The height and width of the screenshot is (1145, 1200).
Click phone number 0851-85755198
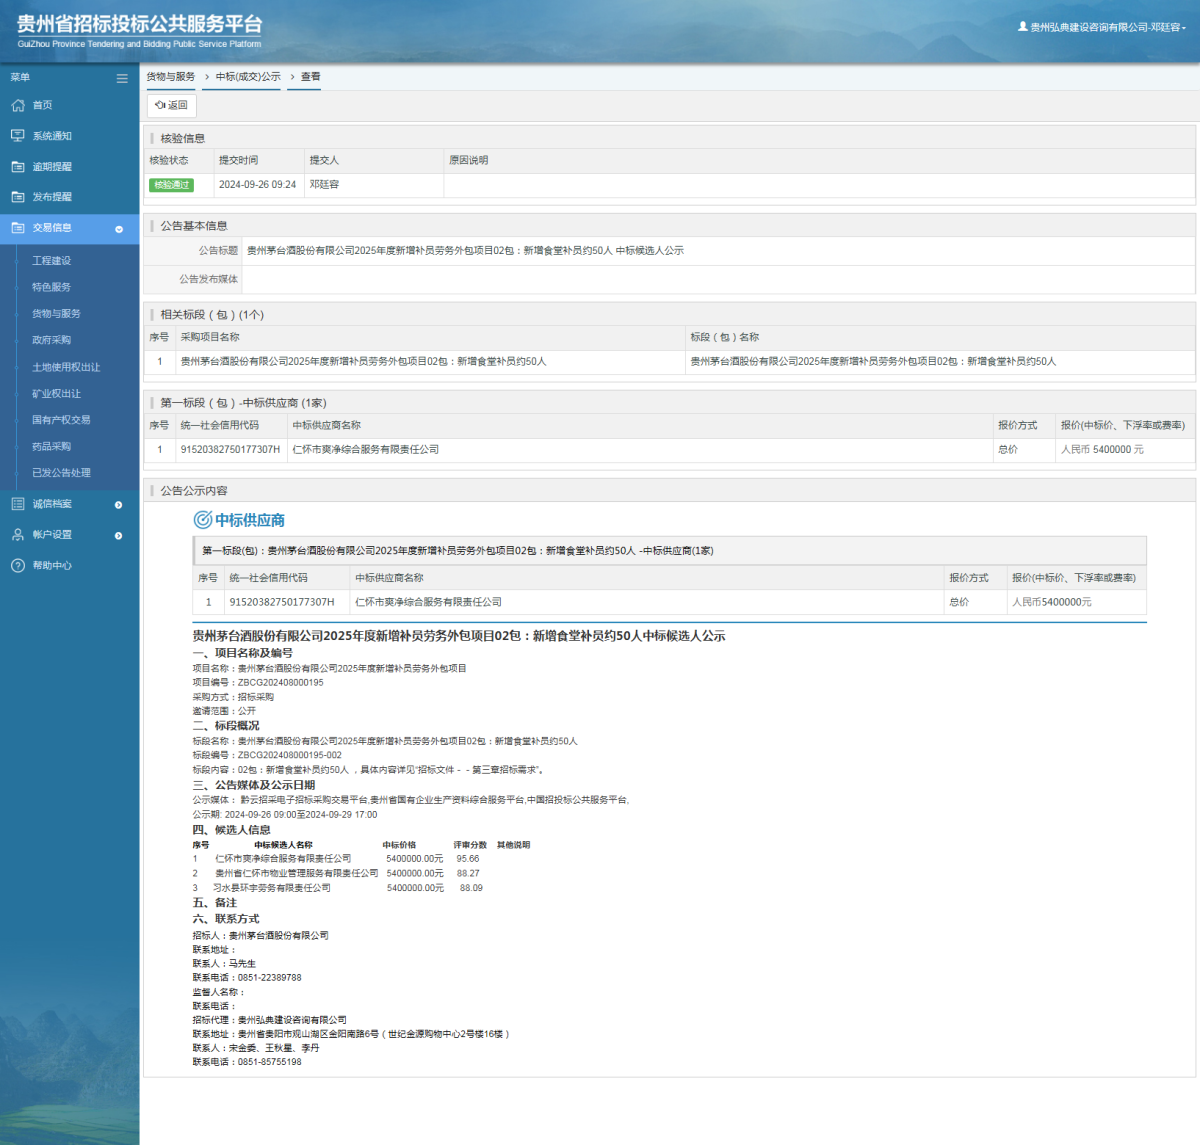(x=269, y=1062)
